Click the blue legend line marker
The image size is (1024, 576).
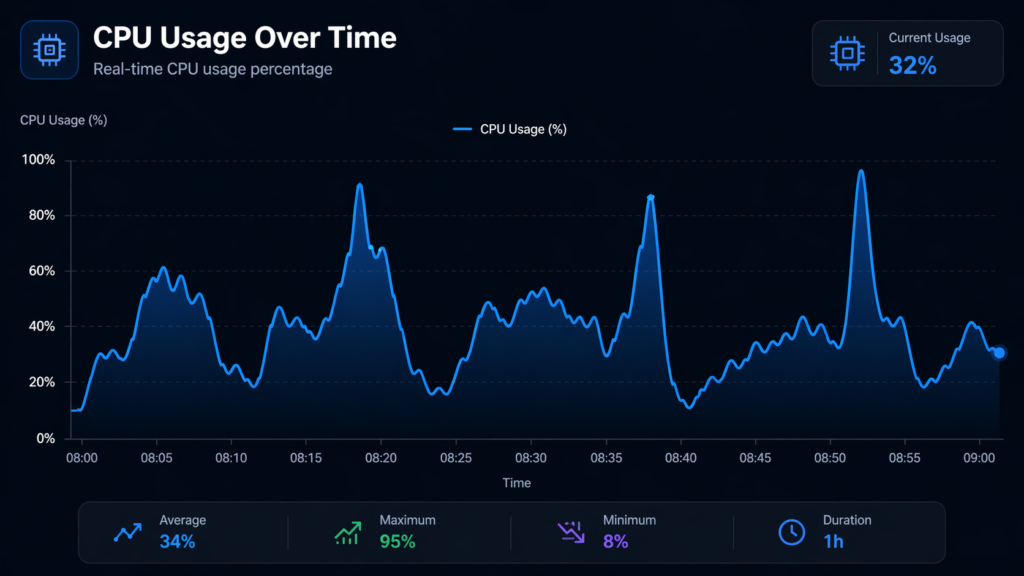pos(464,128)
